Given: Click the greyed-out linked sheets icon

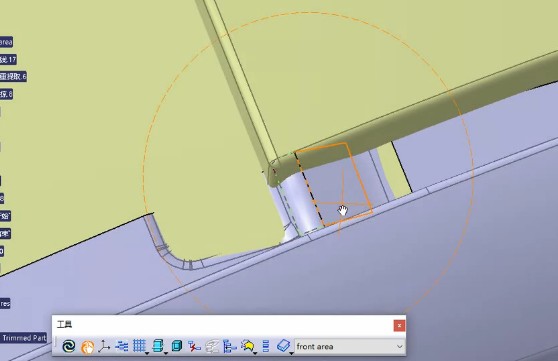Looking at the screenshot, I should pyautogui.click(x=212, y=346).
